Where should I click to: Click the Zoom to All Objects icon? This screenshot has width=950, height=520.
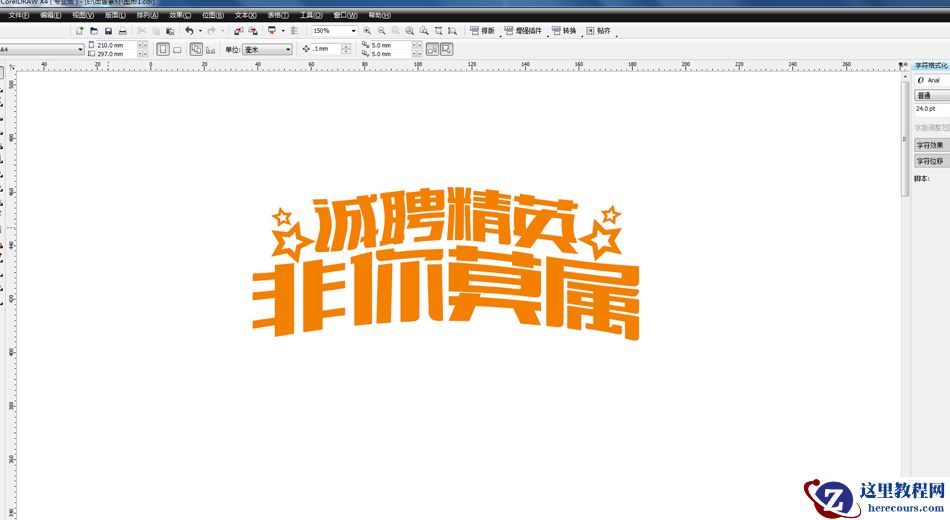pyautogui.click(x=410, y=31)
